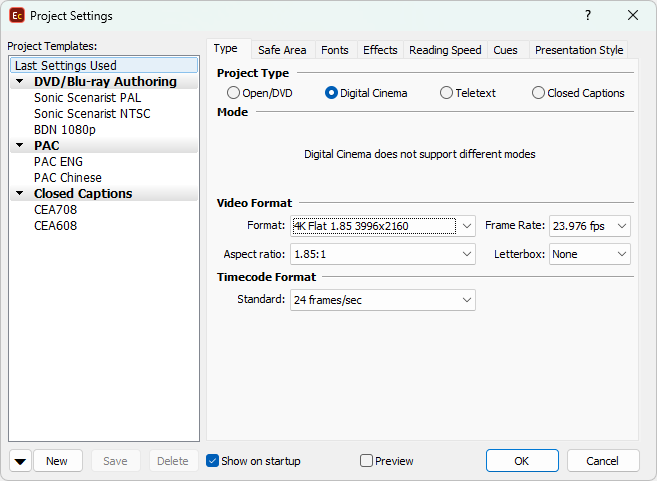Choose Closed Captions project type
The image size is (657, 481).
pyautogui.click(x=539, y=93)
